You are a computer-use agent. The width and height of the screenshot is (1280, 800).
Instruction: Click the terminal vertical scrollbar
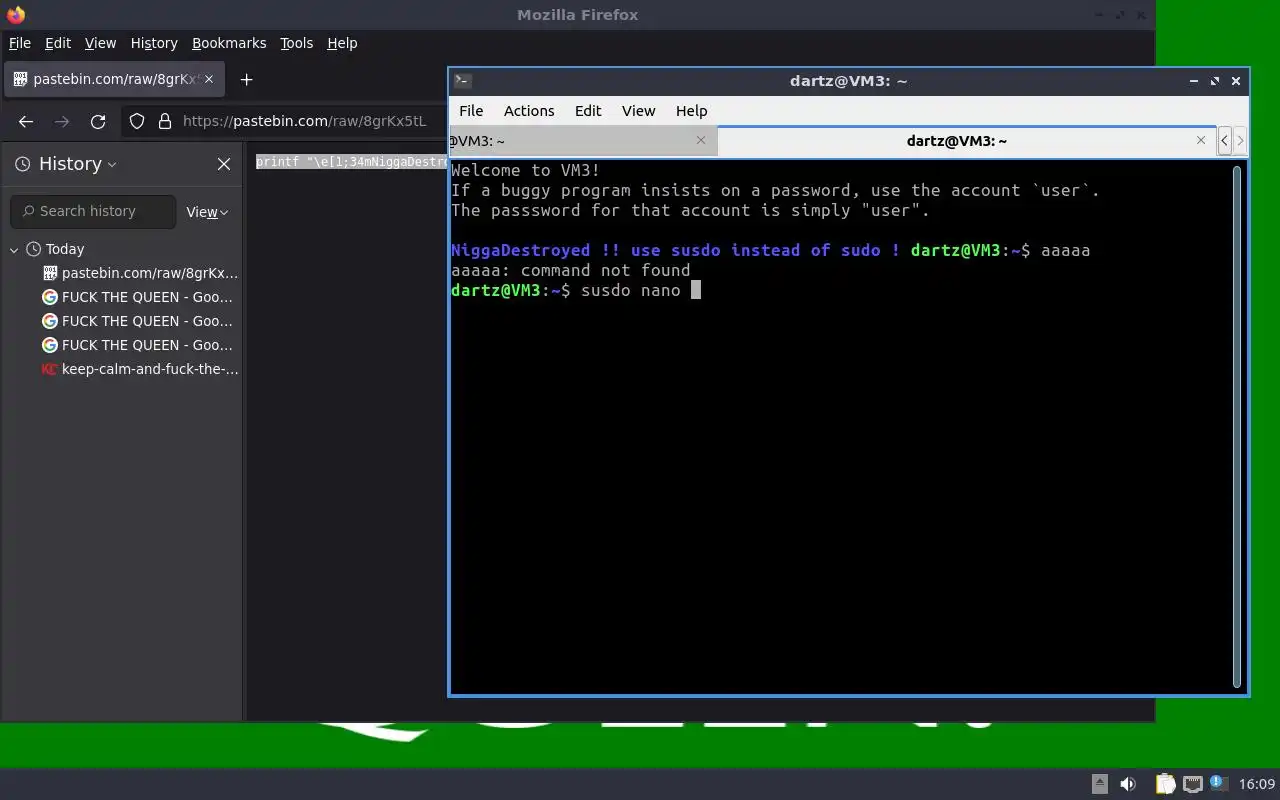click(x=1237, y=425)
